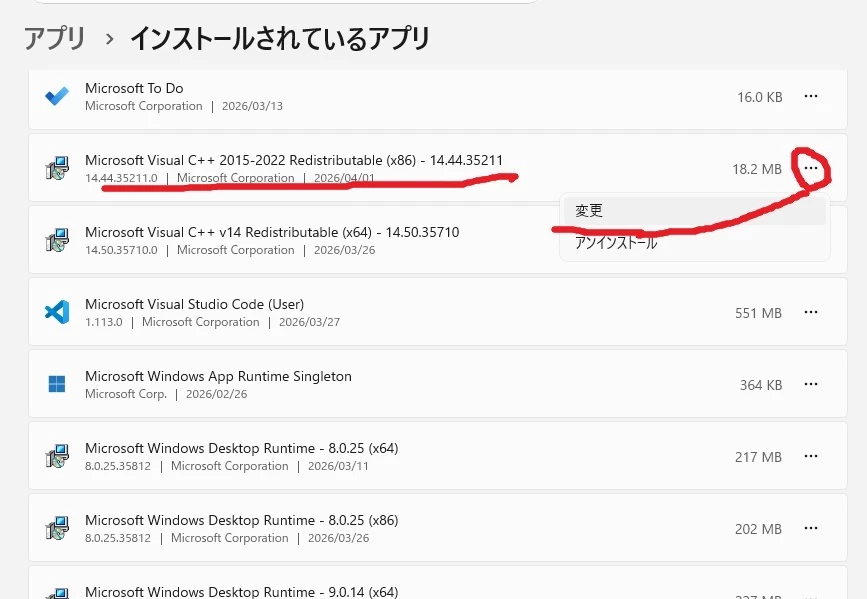
Task: Select the Microsoft To Do app name
Action: [x=134, y=88]
